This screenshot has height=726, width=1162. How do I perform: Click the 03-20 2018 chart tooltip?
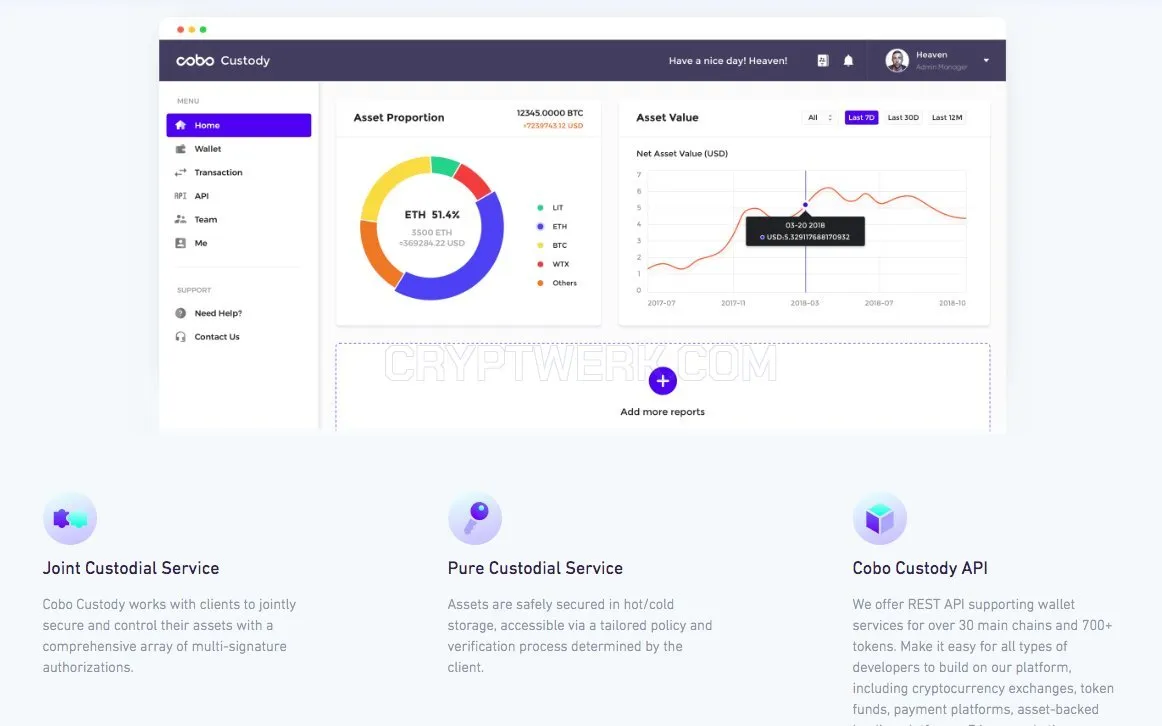(805, 231)
